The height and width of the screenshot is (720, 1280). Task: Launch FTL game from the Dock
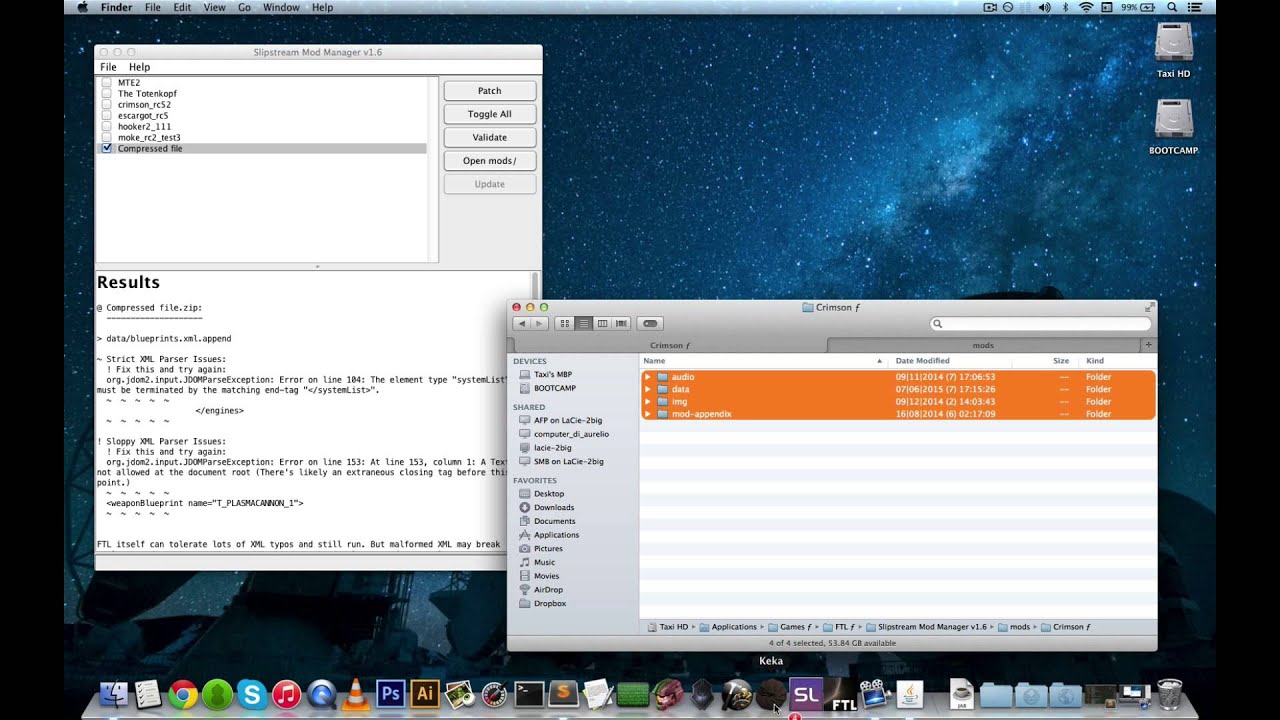(x=841, y=694)
